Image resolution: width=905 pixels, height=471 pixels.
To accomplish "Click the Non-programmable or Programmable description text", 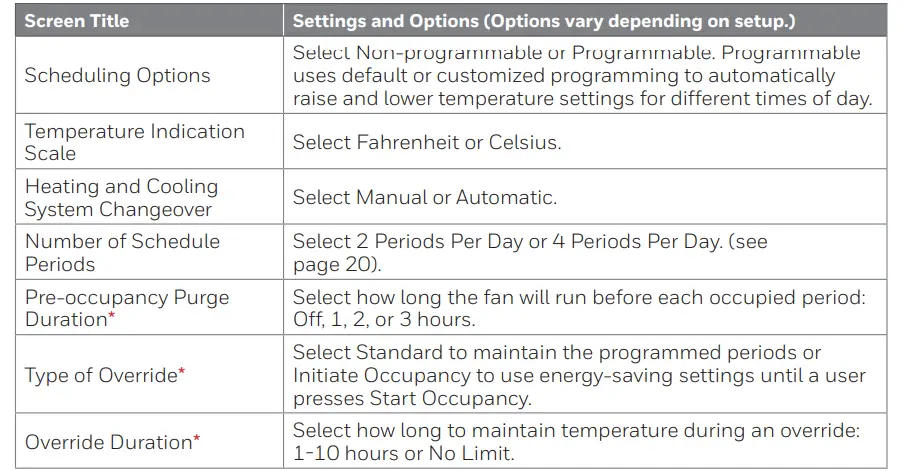I will click(x=582, y=76).
